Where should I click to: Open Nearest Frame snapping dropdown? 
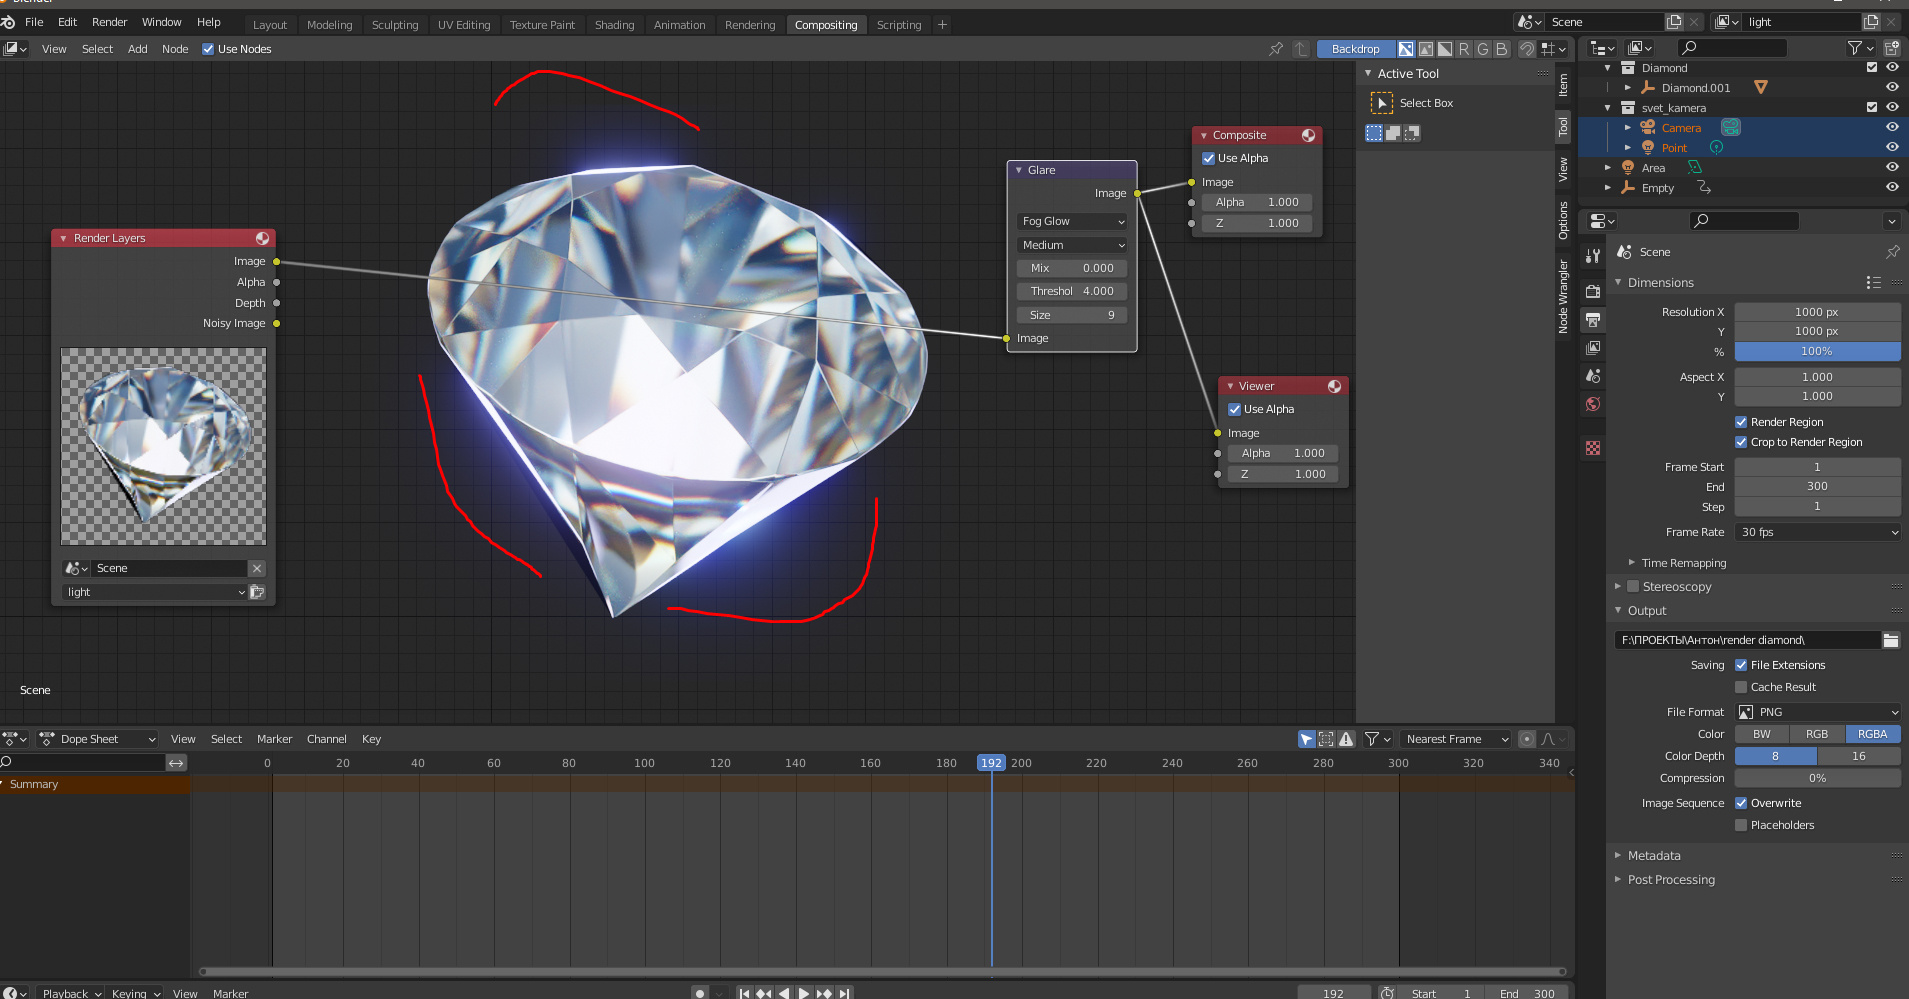[x=1455, y=739]
